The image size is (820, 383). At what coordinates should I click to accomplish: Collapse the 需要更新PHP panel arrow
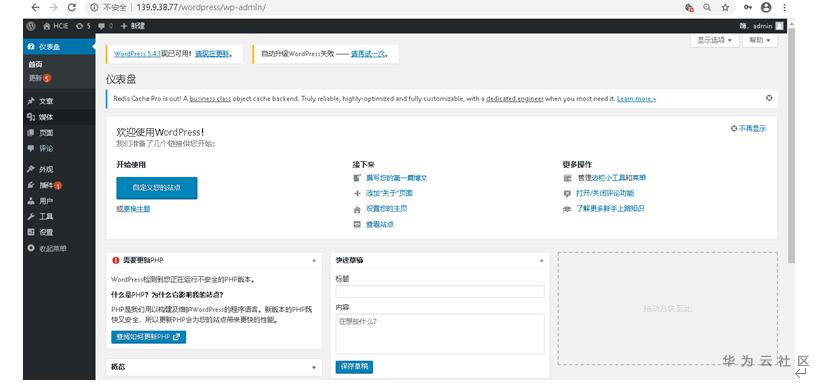314,260
